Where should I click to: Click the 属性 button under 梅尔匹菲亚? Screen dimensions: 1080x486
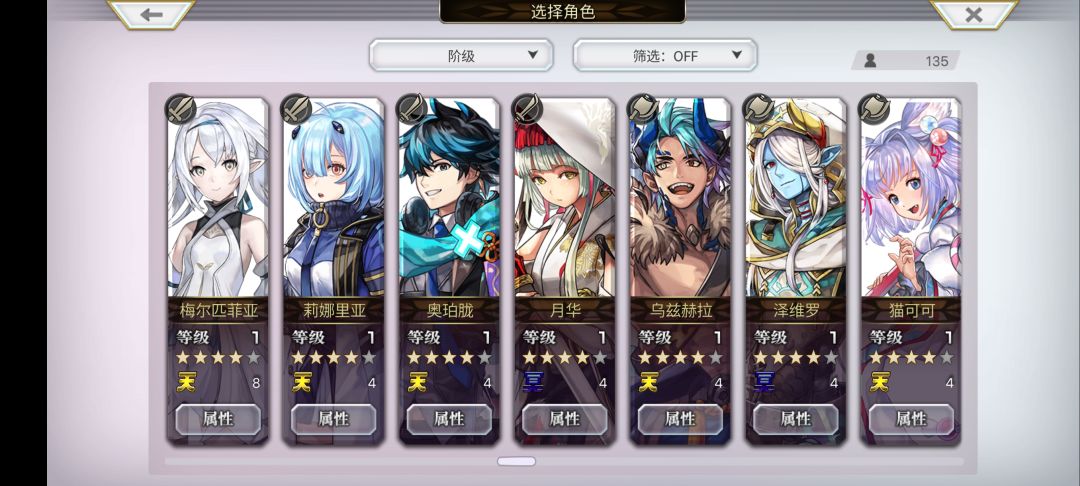click(218, 419)
